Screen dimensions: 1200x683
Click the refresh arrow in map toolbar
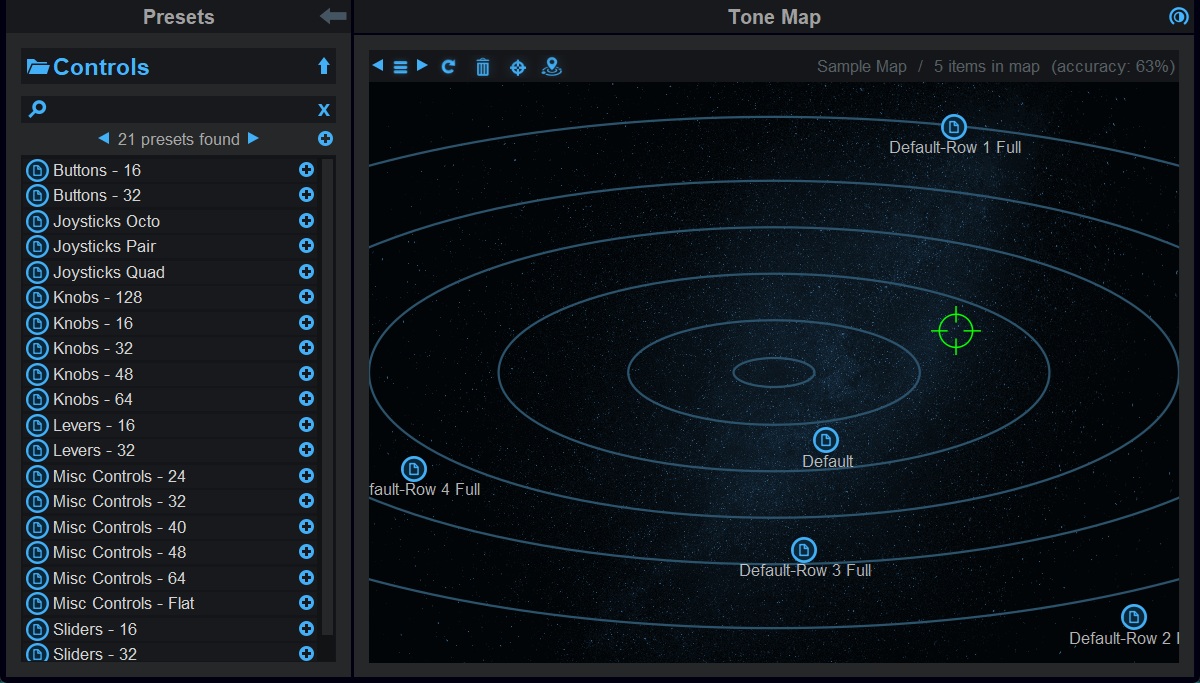pos(449,67)
